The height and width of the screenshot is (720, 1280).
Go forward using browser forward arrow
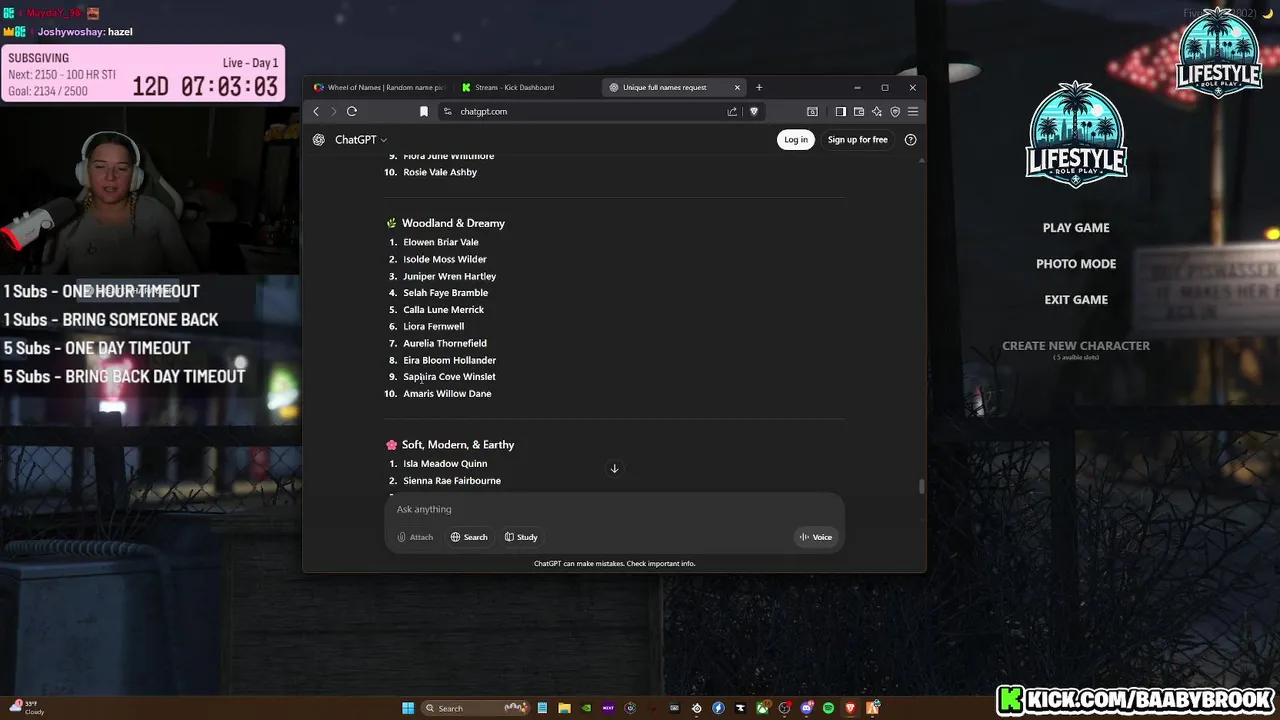[x=333, y=111]
